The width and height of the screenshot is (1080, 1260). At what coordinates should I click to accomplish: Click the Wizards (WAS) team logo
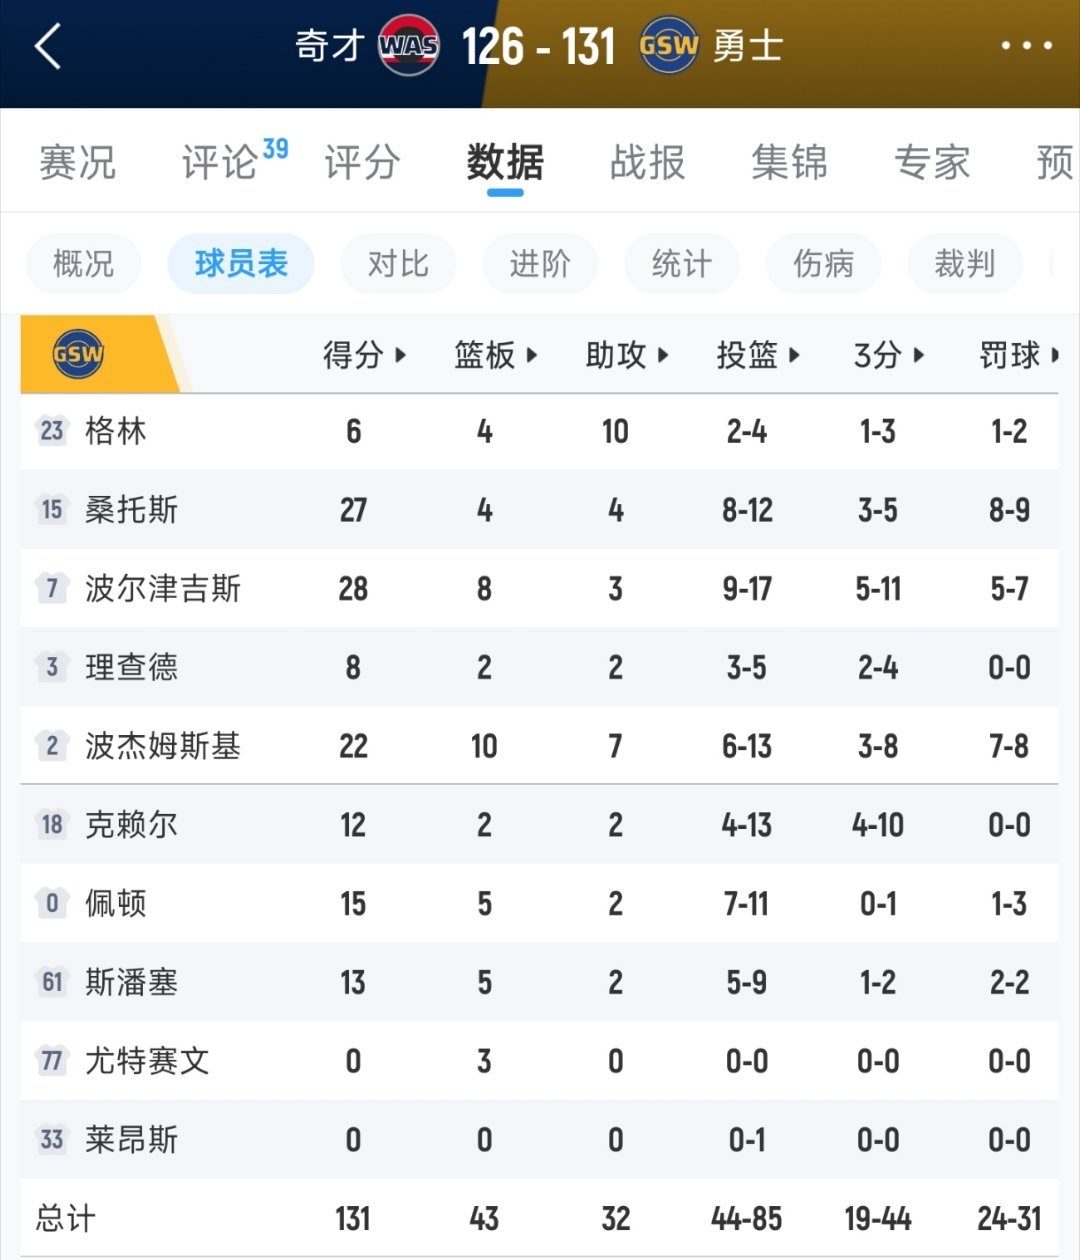(x=410, y=44)
